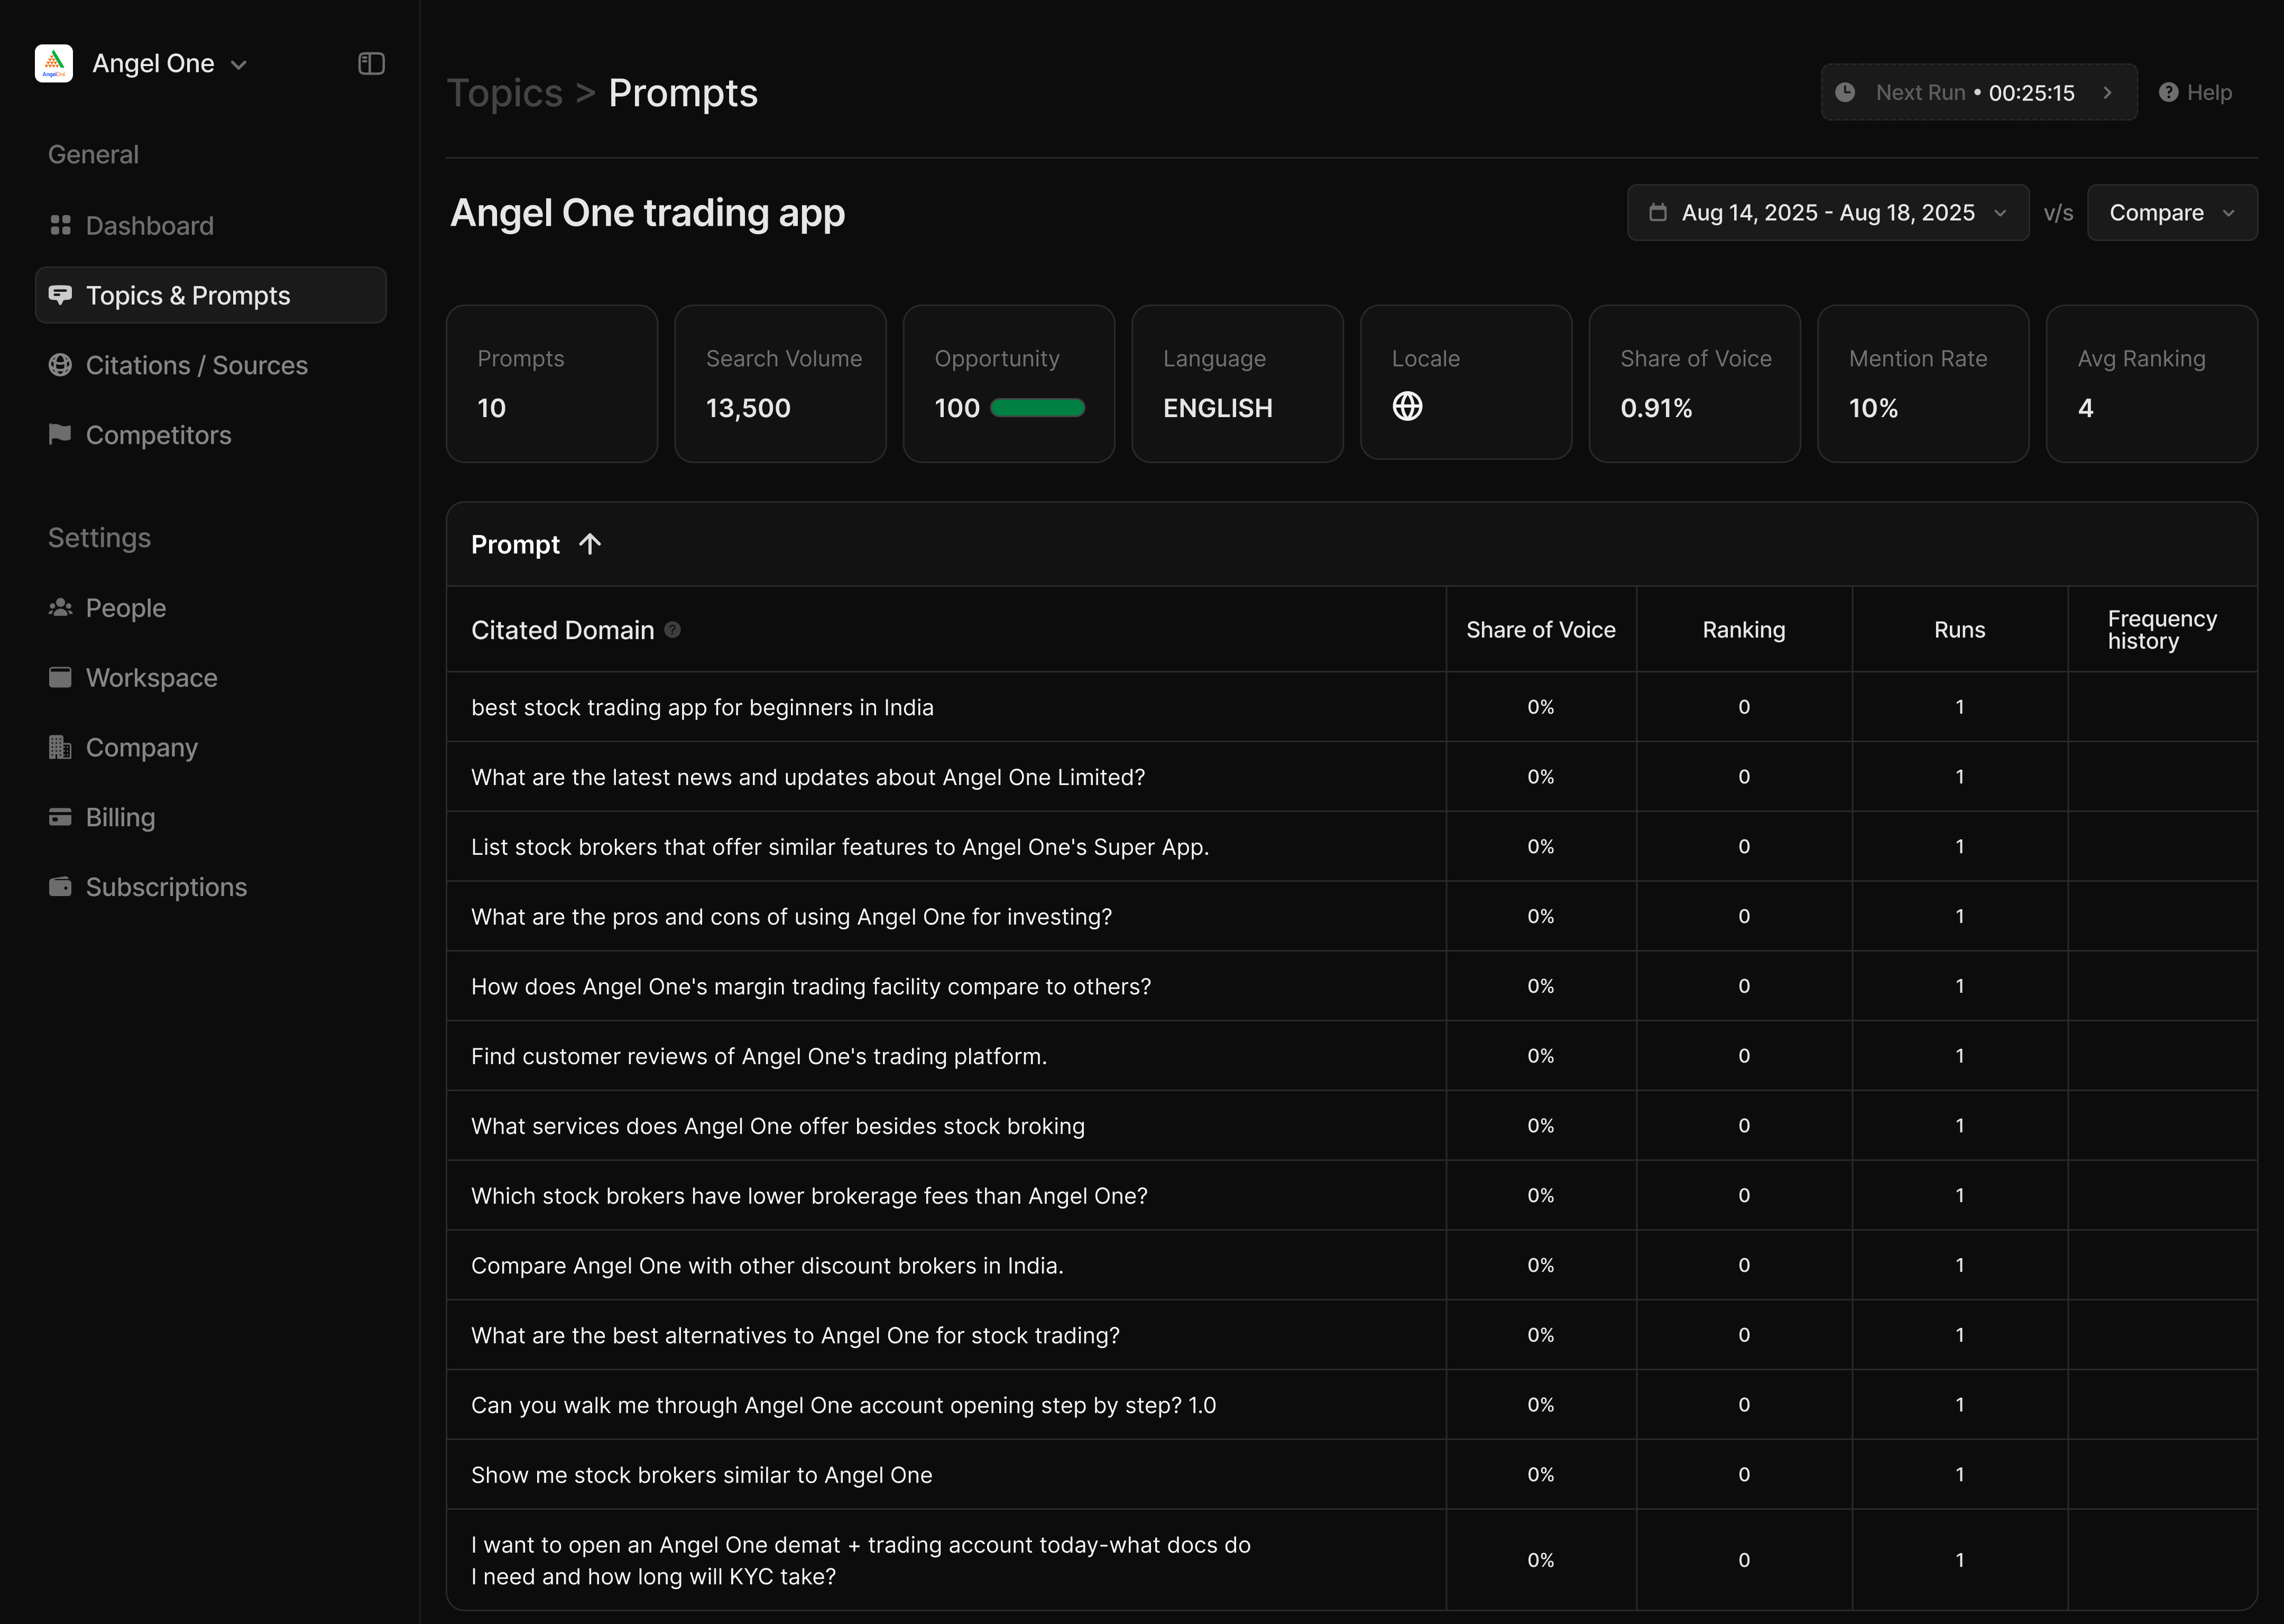This screenshot has width=2284, height=1624.
Task: Click the Angel One logo icon
Action: (54, 64)
